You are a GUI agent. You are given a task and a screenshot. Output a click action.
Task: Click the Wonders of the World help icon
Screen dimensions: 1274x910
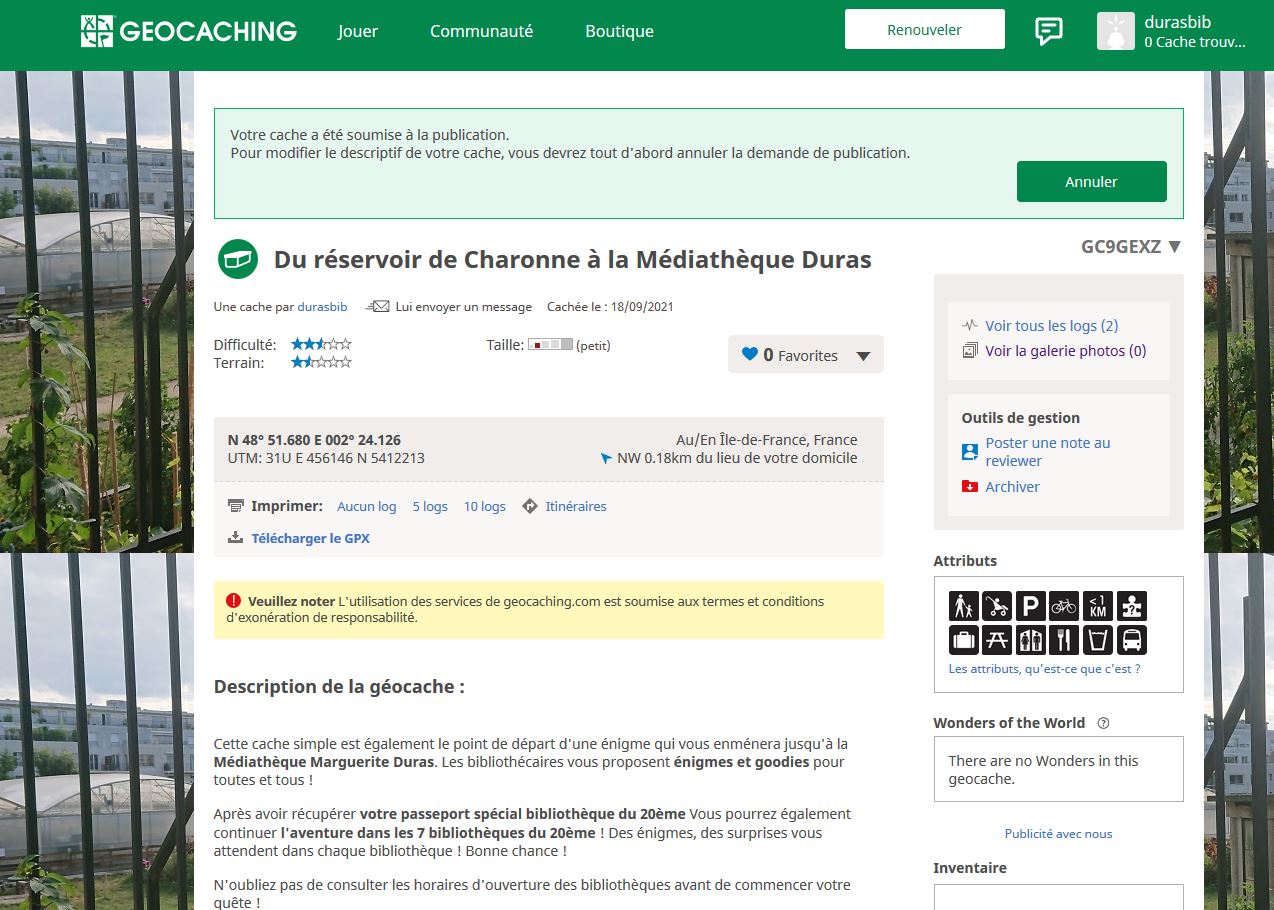click(1104, 723)
